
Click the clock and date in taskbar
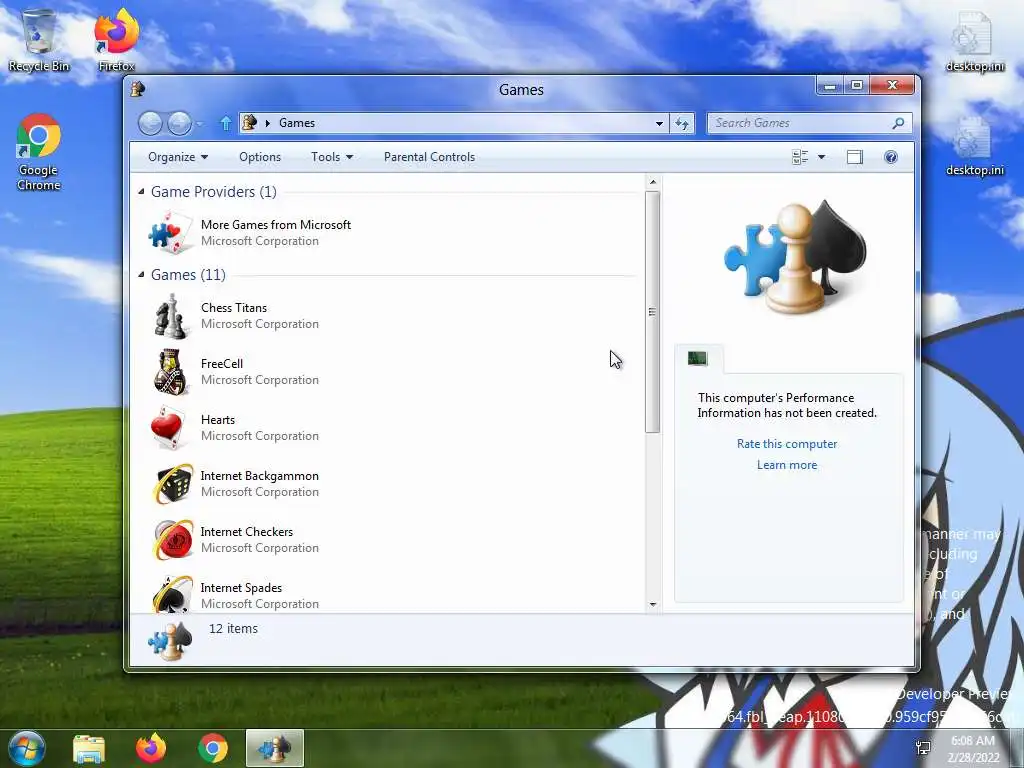[x=973, y=748]
